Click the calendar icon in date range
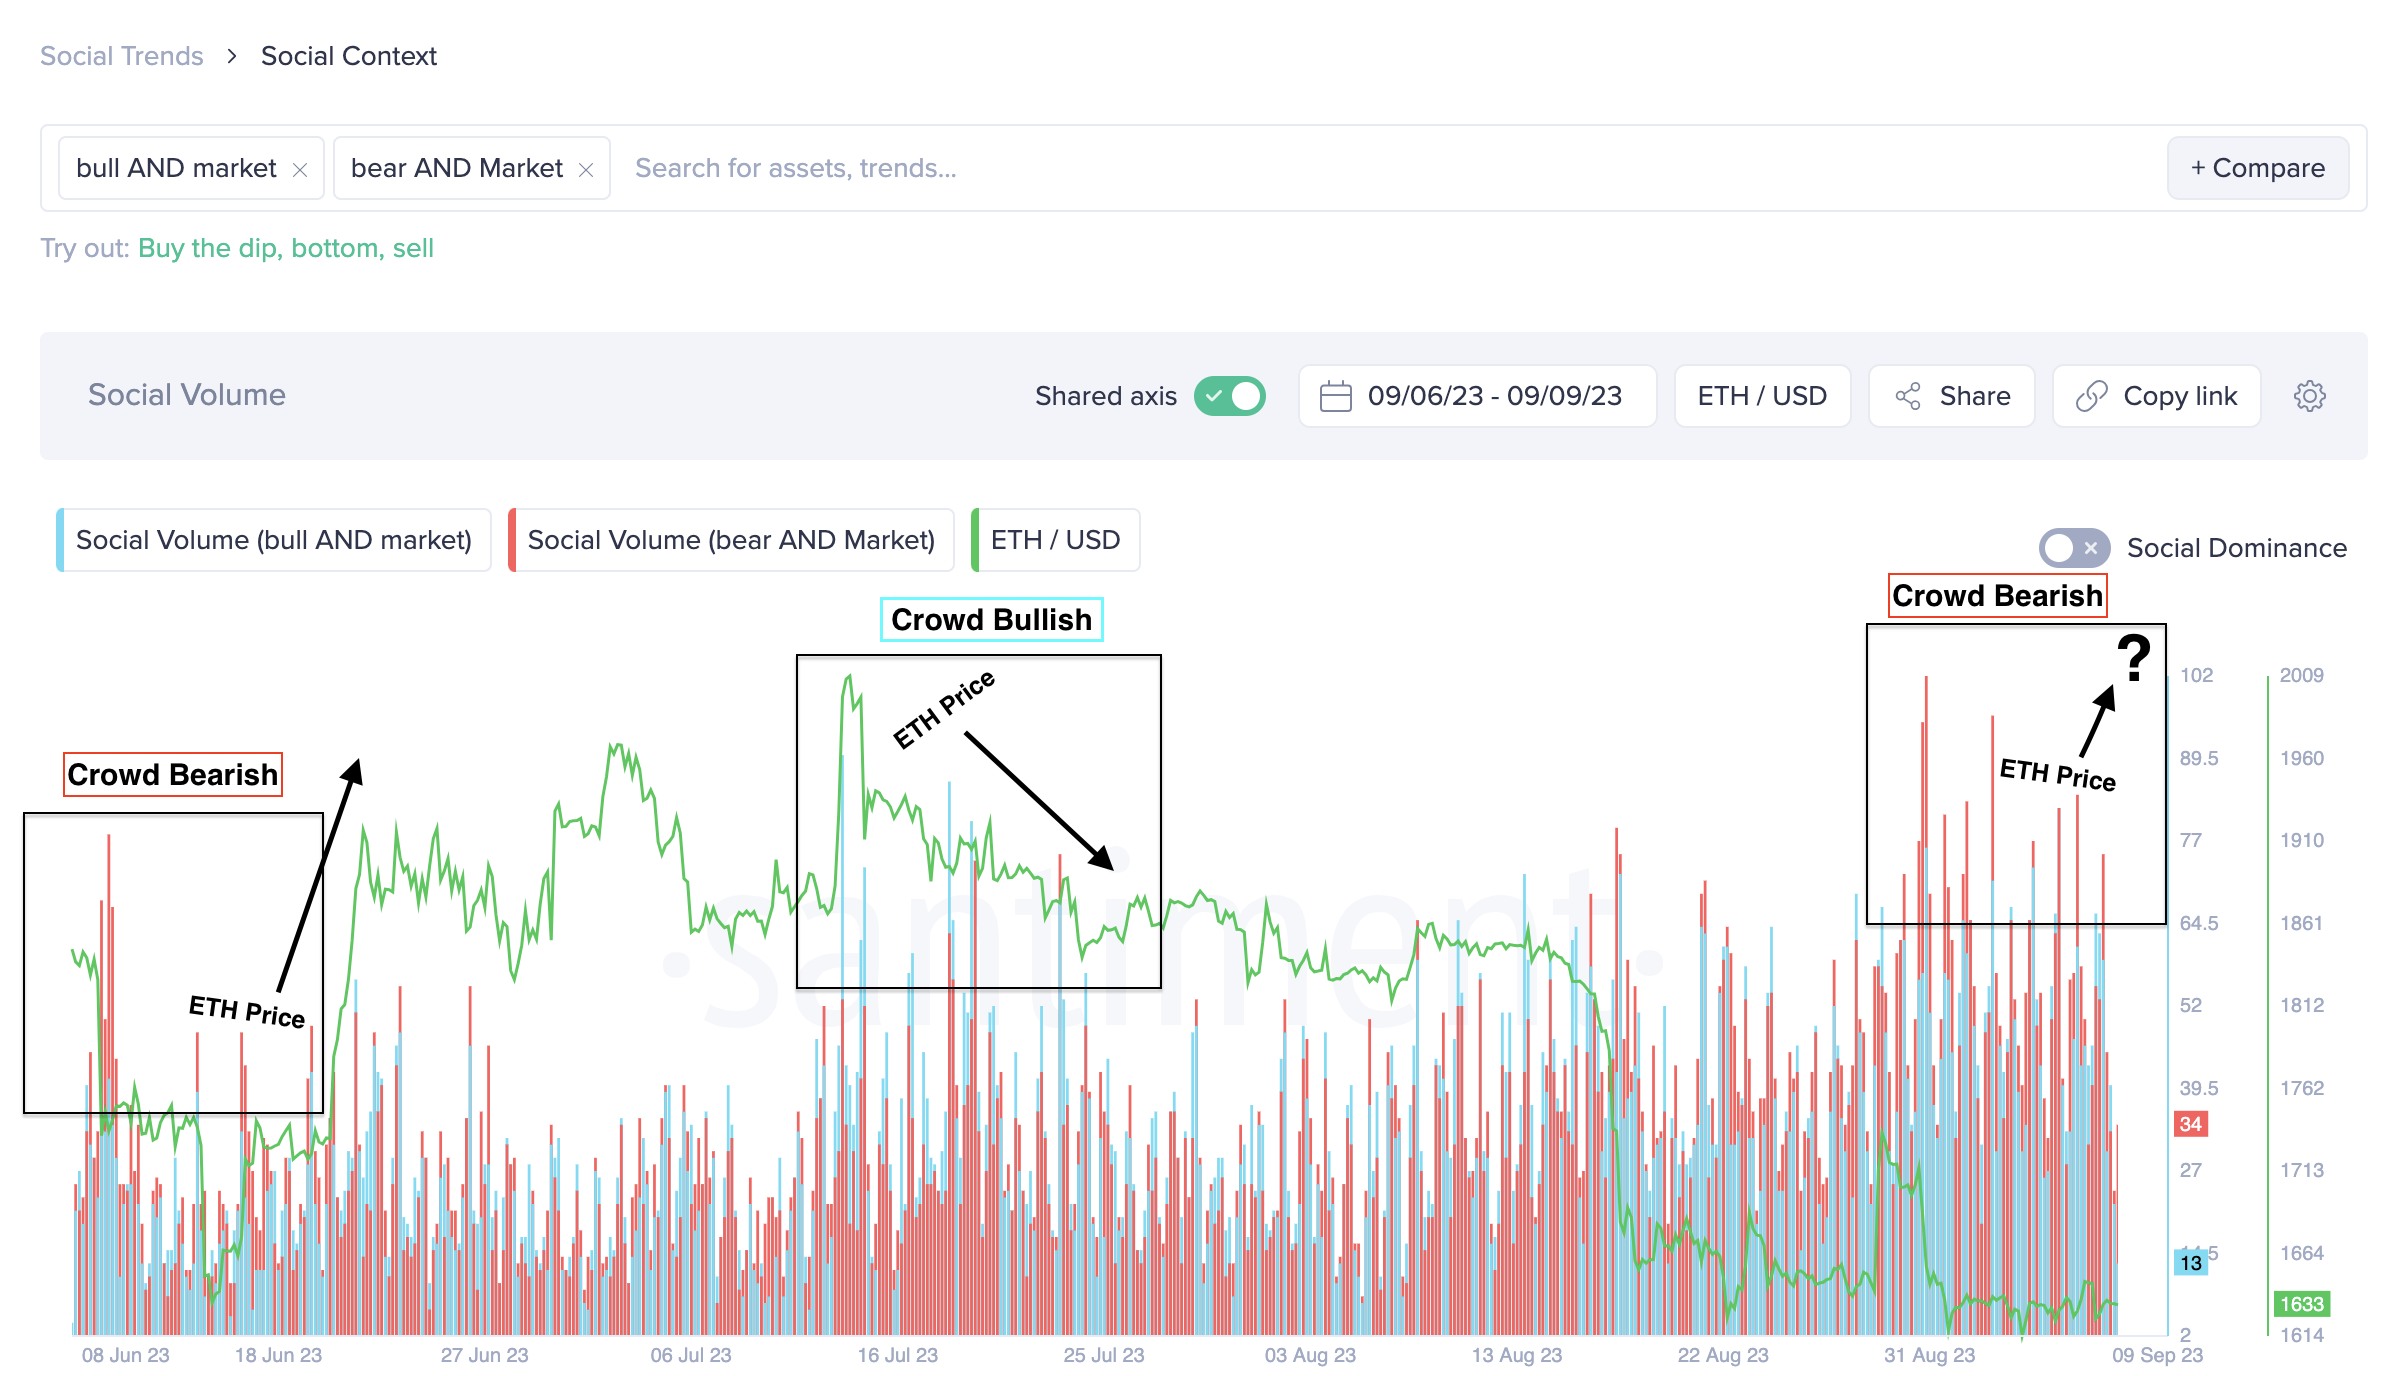 click(1335, 396)
